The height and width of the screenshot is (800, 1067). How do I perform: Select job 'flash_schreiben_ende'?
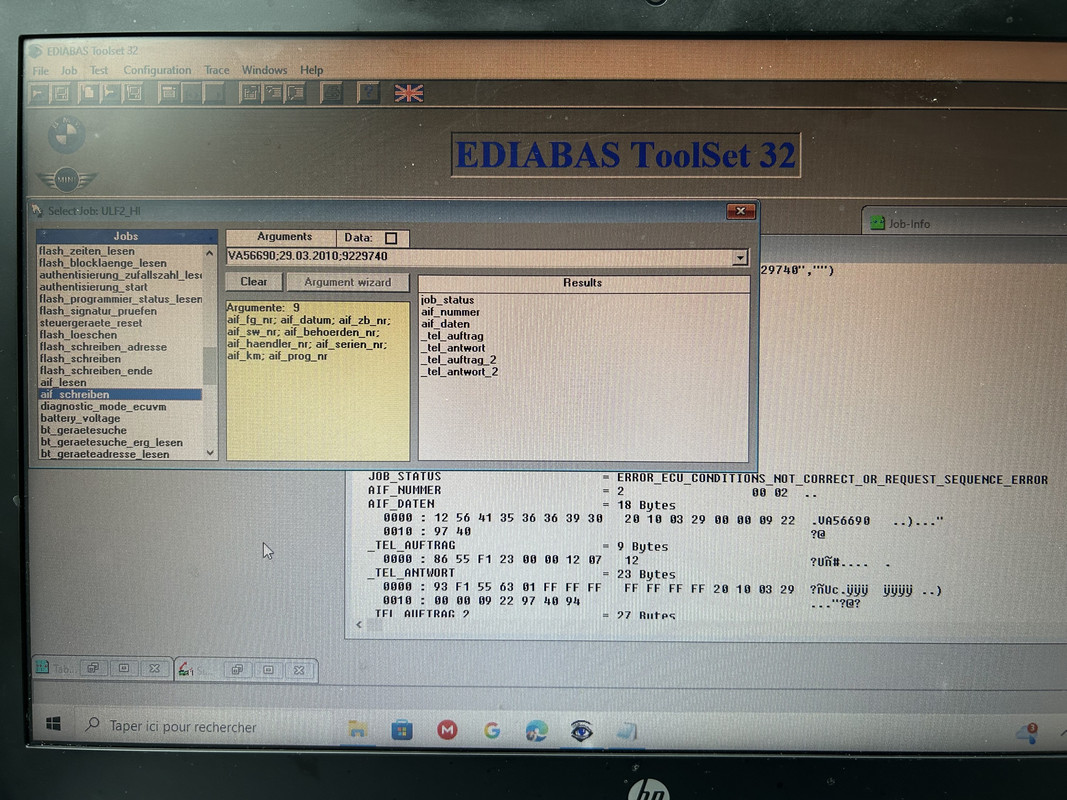click(x=95, y=371)
